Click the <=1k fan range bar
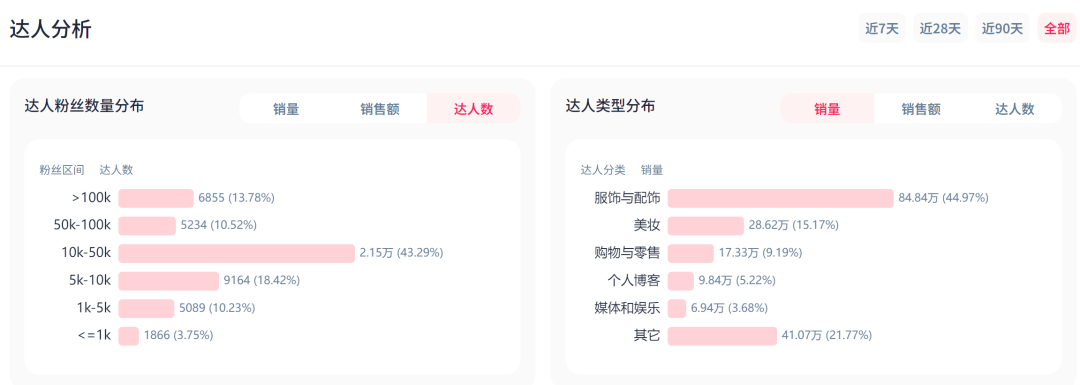1080x385 pixels. coord(129,336)
